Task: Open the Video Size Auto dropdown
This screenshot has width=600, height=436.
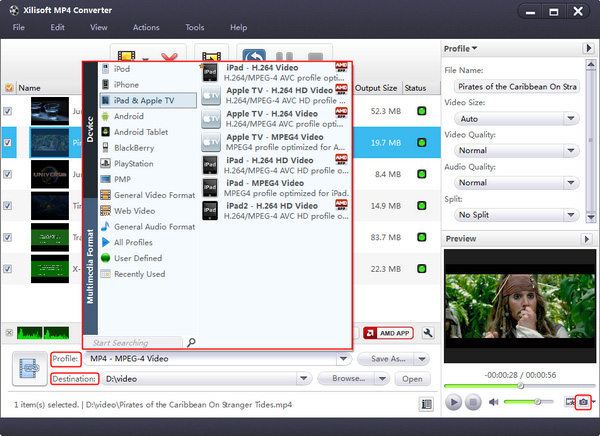Action: (571, 119)
